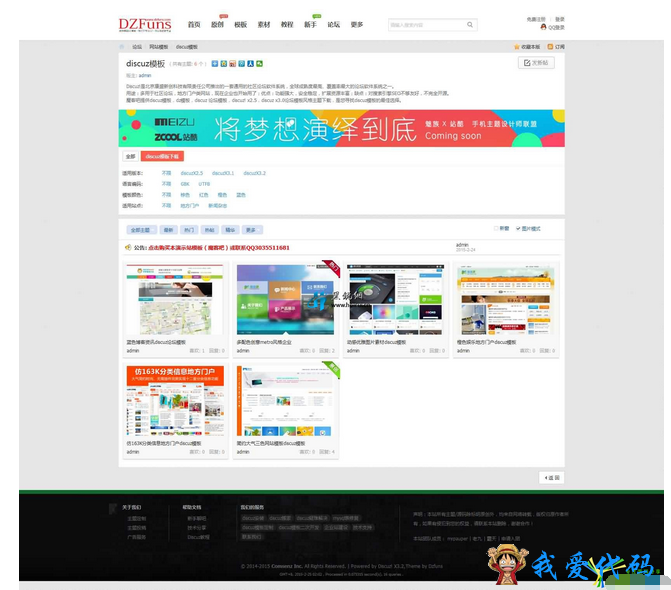This screenshot has width=671, height=590.
Task: Click the announcement speaker icon
Action: click(128, 247)
